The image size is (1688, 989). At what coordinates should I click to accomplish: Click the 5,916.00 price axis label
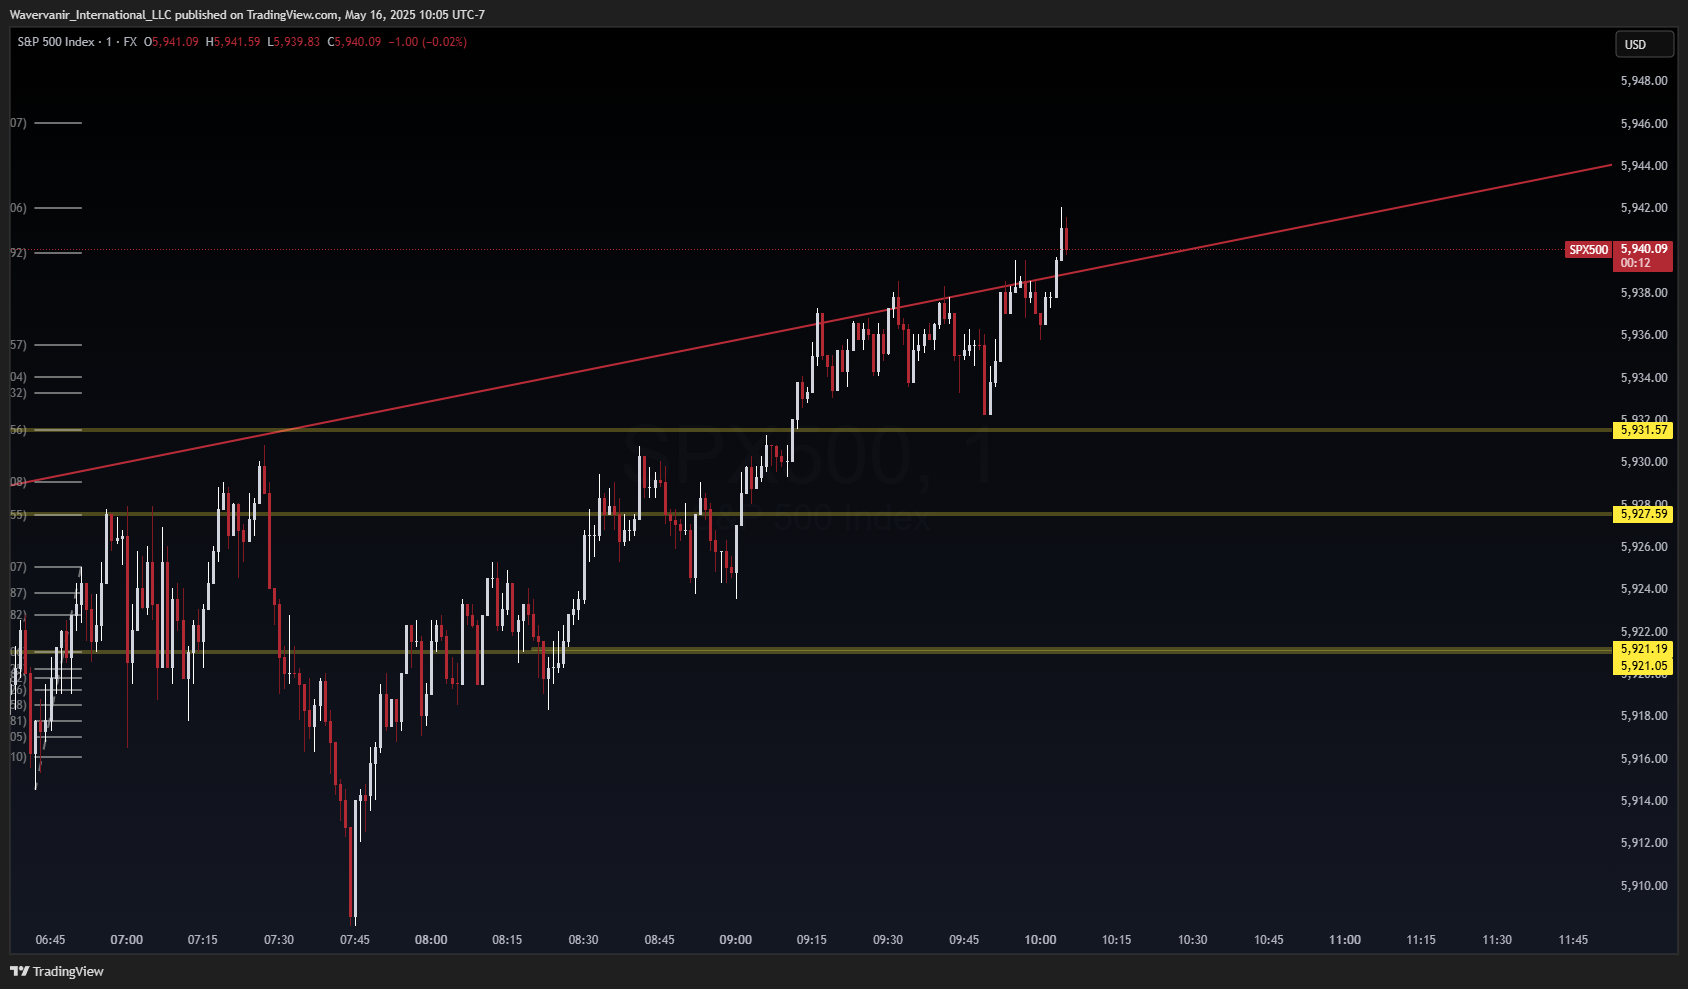[1644, 759]
